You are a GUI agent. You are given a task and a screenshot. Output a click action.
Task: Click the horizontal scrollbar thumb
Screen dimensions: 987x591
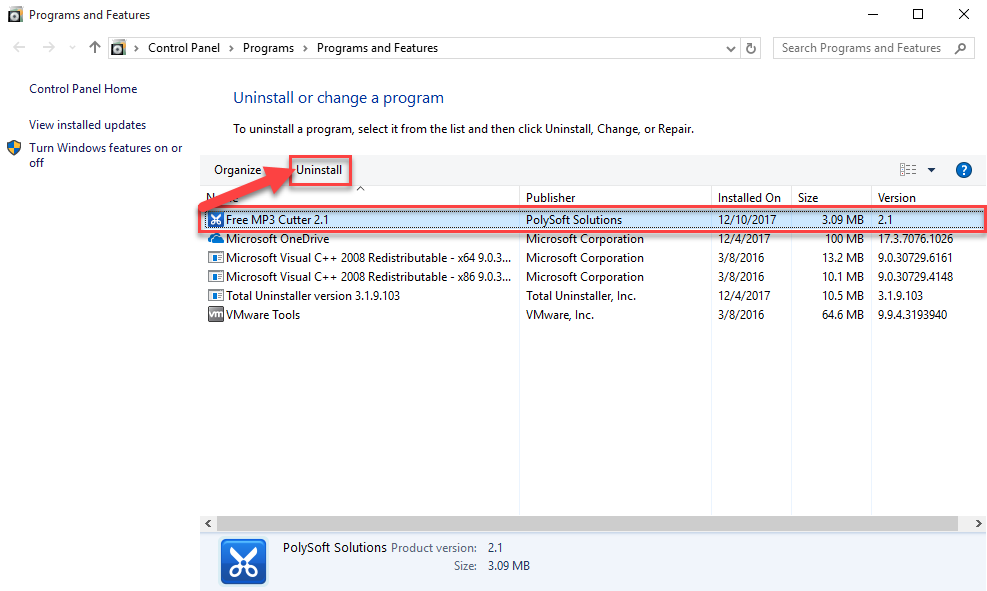point(587,523)
